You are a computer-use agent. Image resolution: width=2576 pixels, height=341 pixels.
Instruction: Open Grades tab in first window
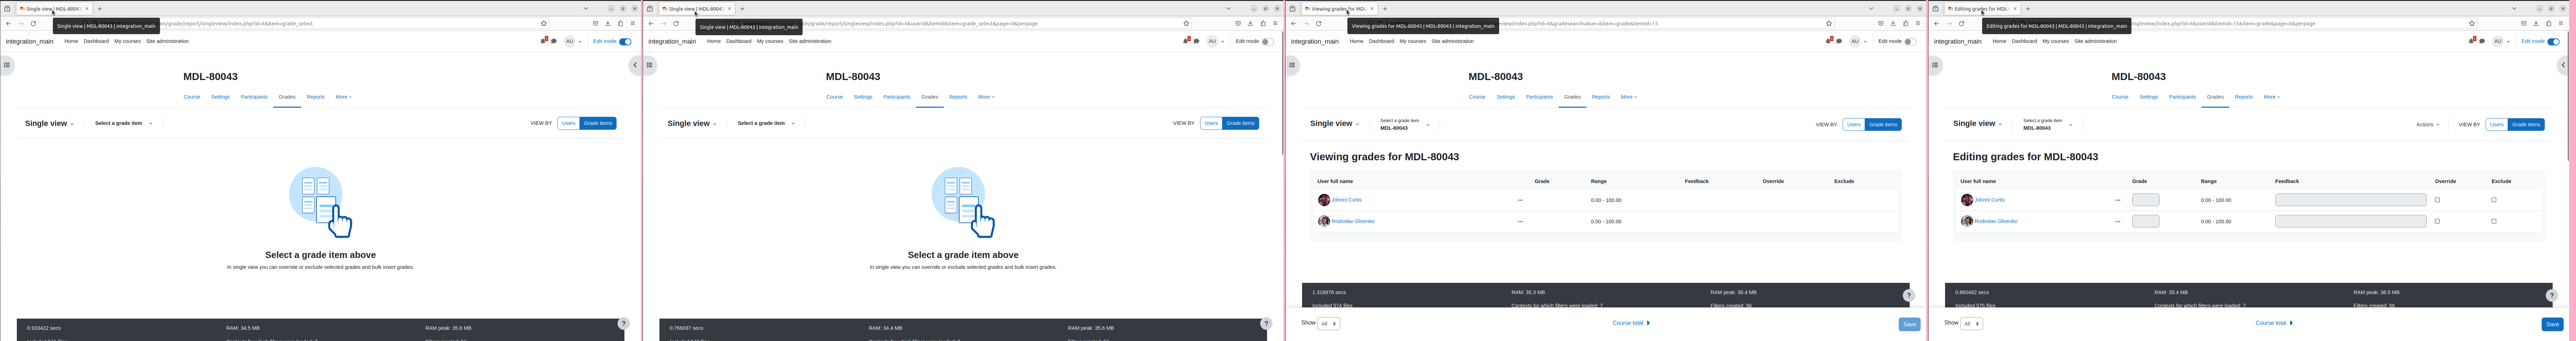tap(287, 97)
